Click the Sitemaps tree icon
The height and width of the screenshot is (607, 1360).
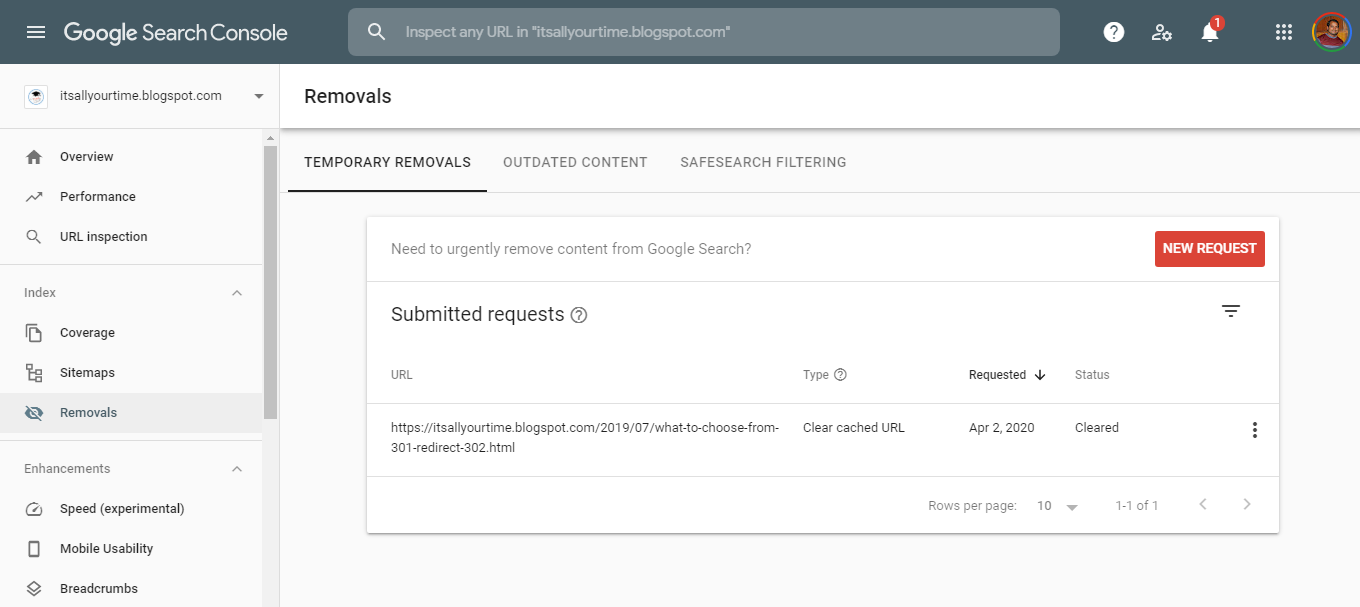pyautogui.click(x=34, y=373)
